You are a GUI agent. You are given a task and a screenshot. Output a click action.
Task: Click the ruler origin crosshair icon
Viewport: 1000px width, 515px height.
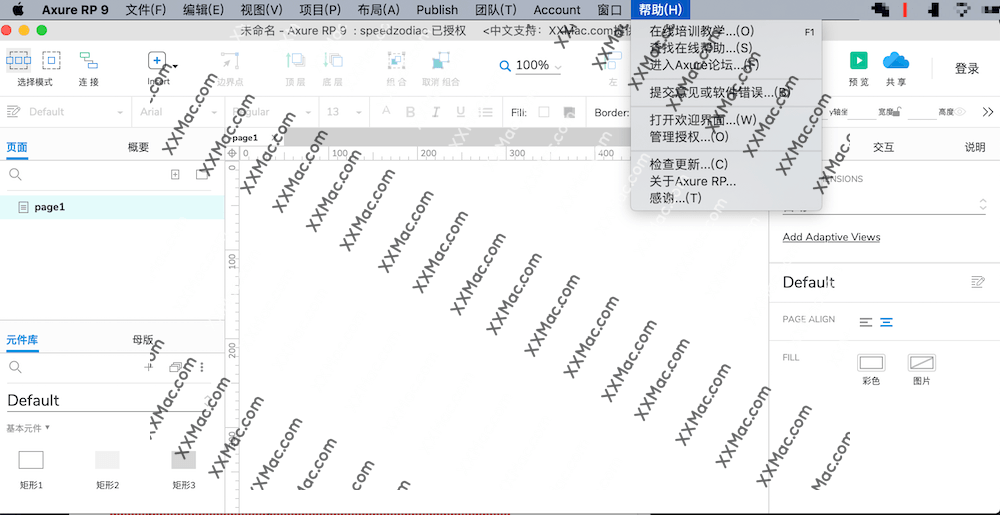(232, 153)
